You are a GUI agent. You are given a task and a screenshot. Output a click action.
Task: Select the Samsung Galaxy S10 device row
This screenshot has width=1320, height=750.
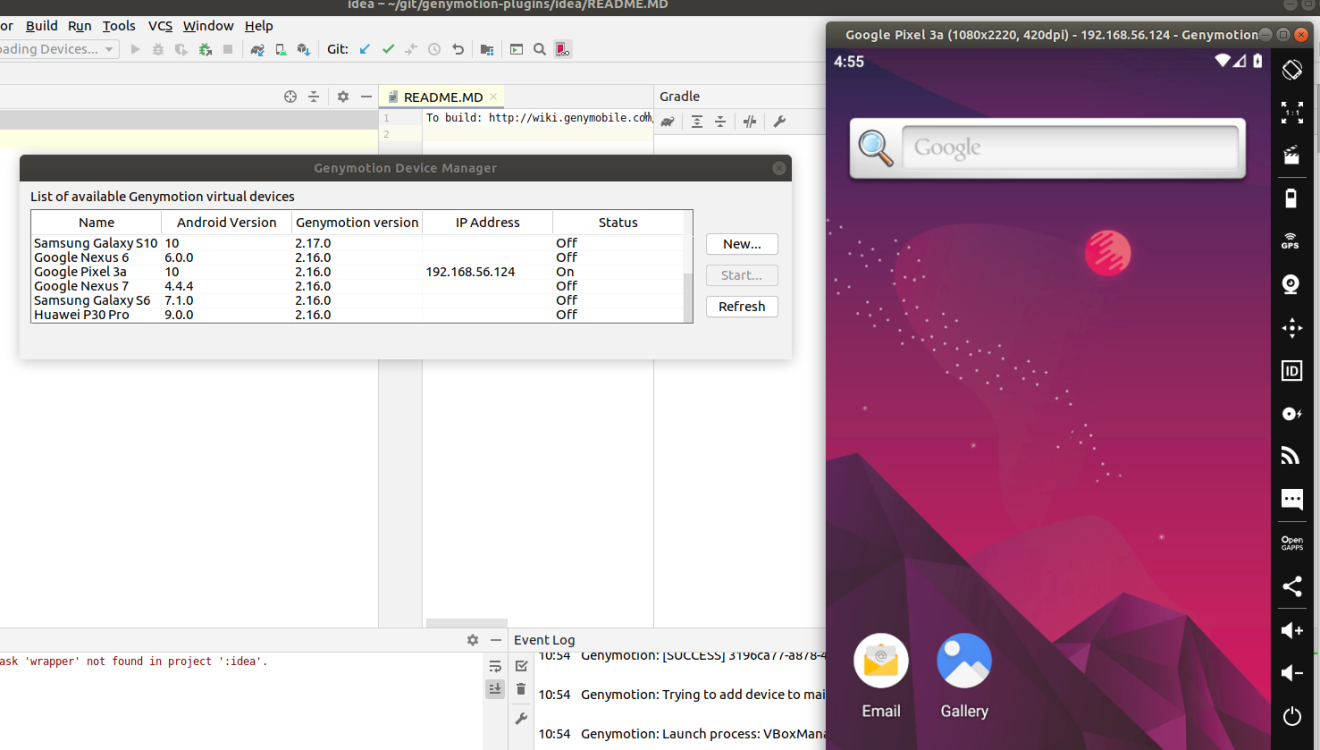[x=96, y=242]
